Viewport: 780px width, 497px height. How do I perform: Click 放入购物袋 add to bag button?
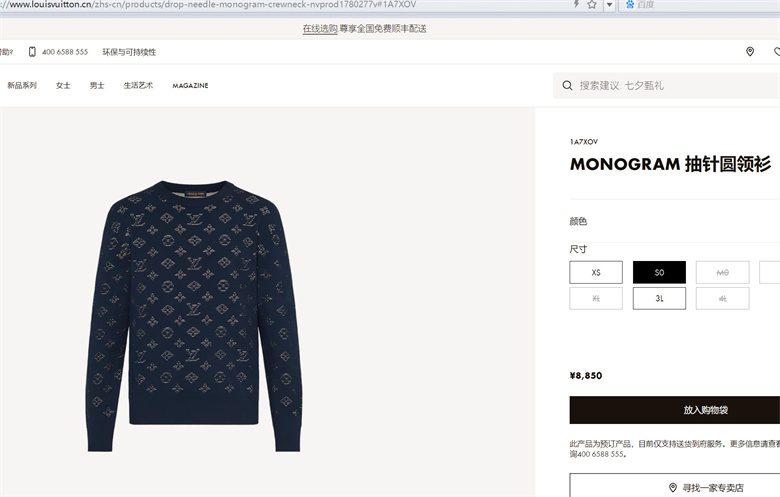click(675, 410)
